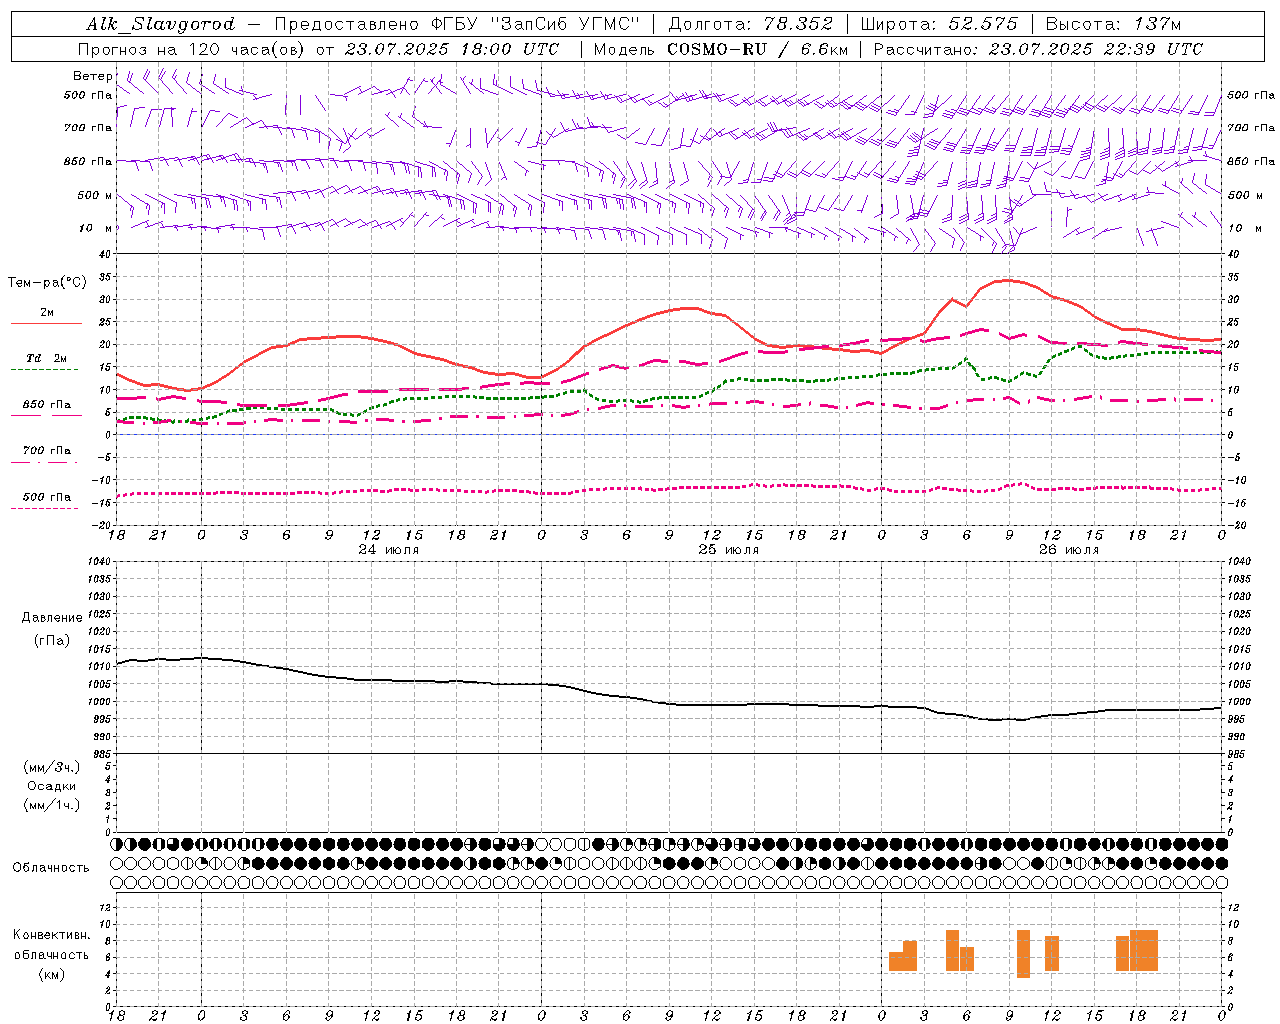This screenshot has height=1024, width=1280.
Task: Click the "Ветер" wind panel label
Action: tap(93, 76)
